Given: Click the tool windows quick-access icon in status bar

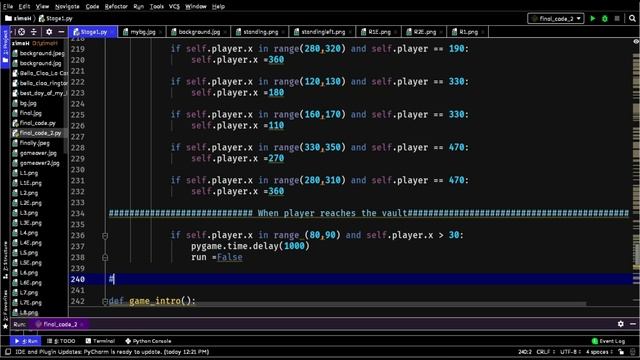Looking at the screenshot, I should 8,351.
